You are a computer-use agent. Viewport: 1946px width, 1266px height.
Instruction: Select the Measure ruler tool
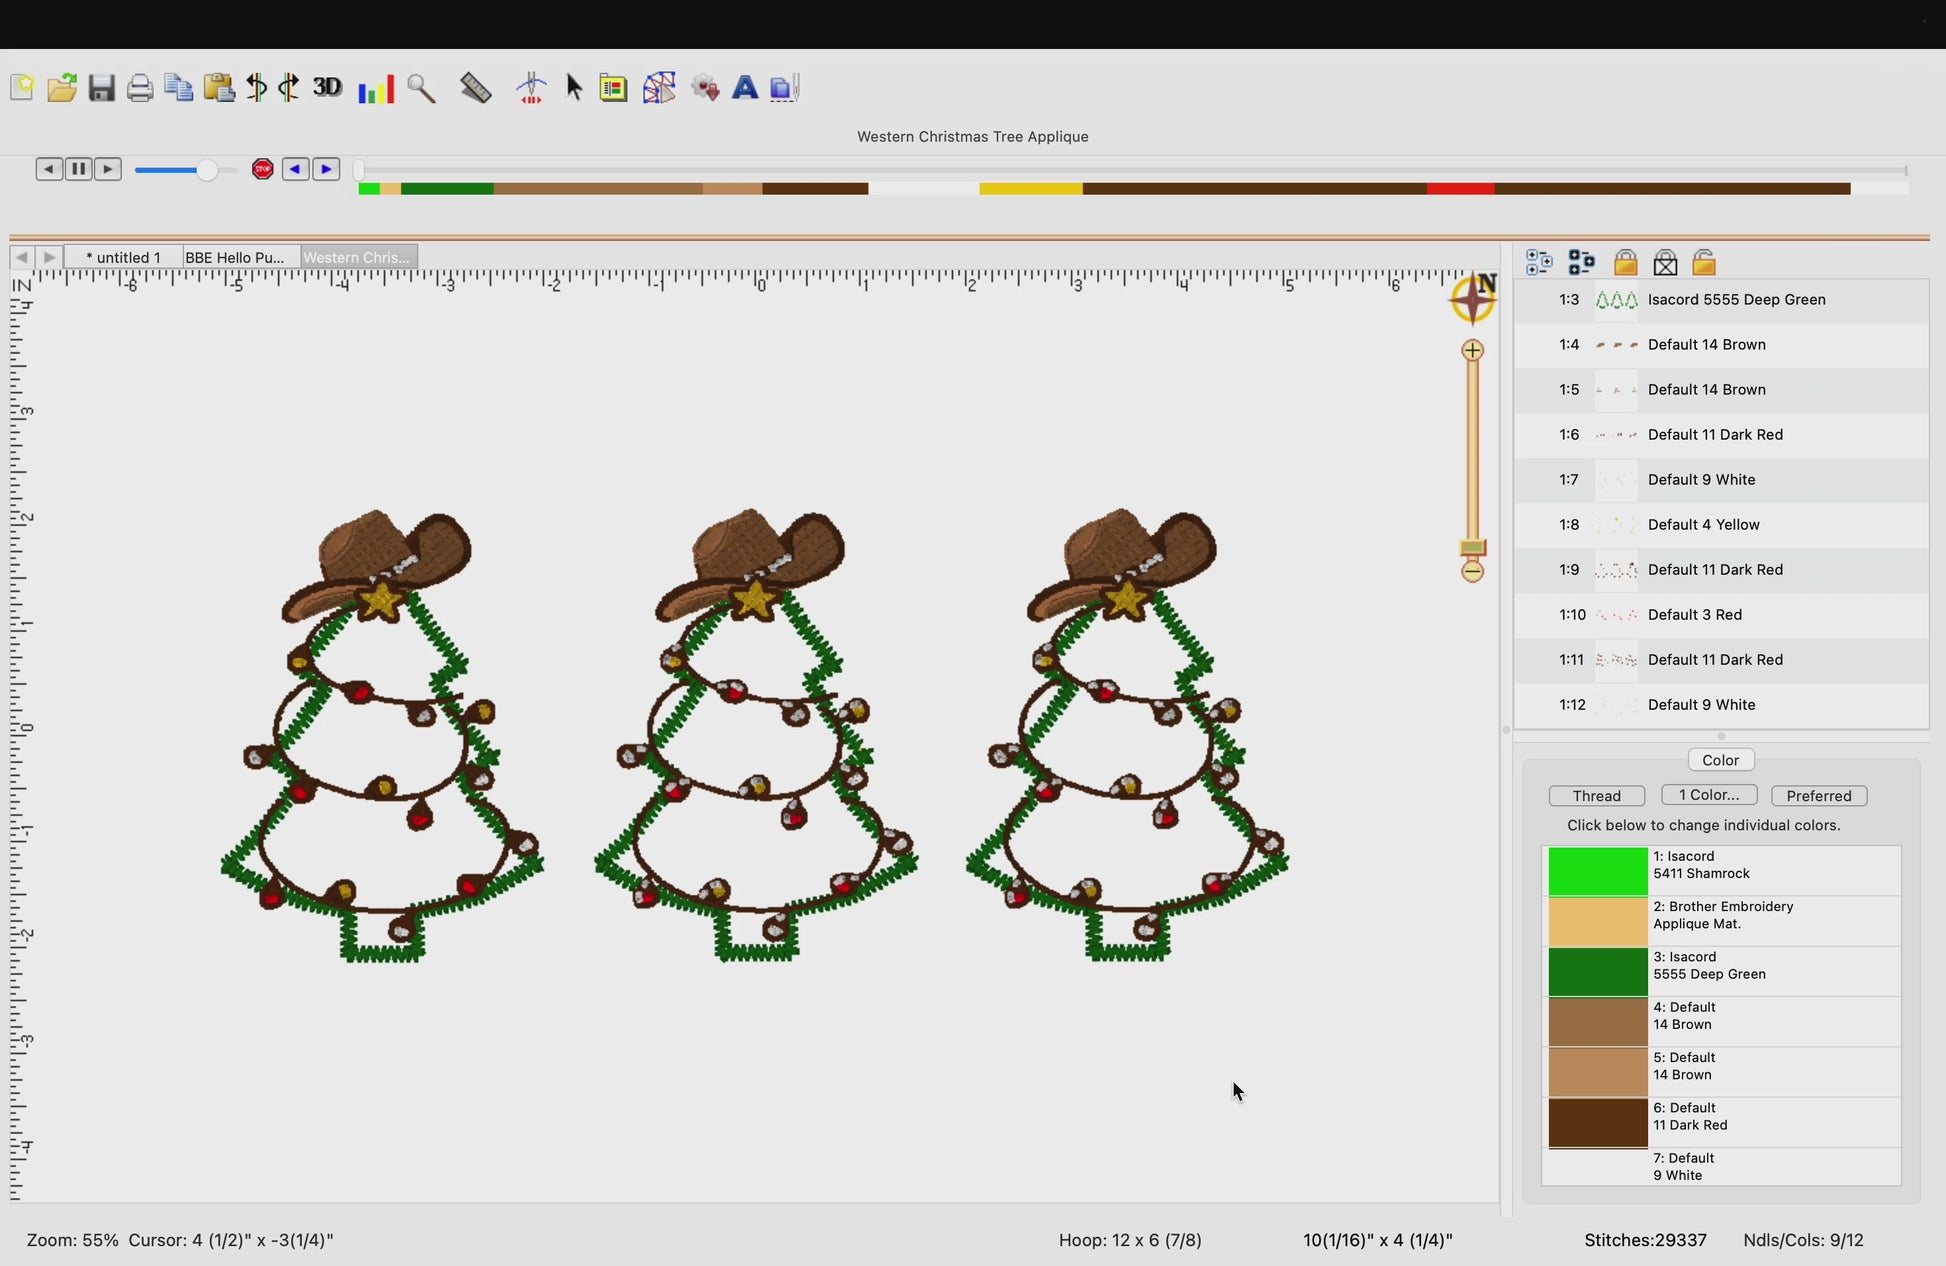click(475, 88)
